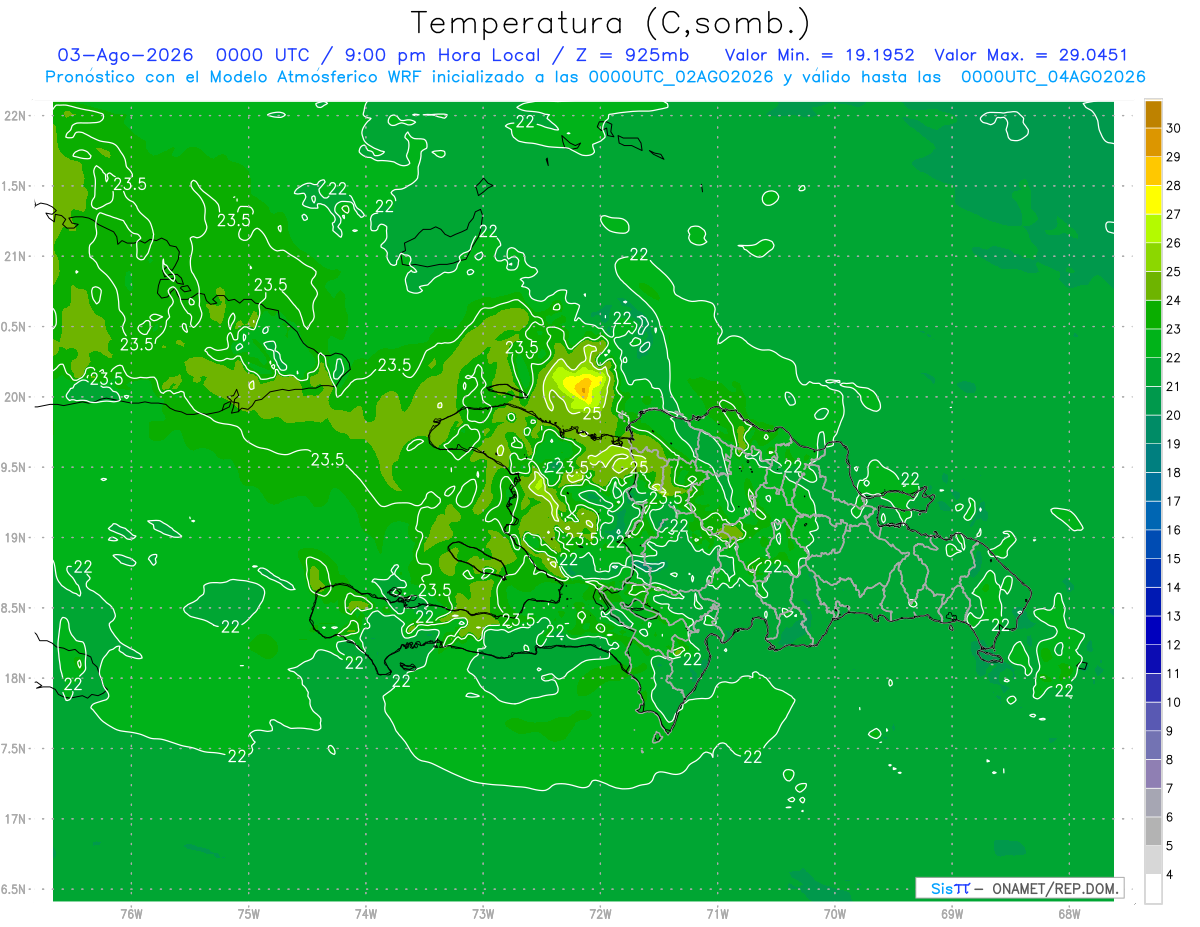Click the '71W' longitude axis label
The width and height of the screenshot is (1200, 927).
[x=717, y=913]
